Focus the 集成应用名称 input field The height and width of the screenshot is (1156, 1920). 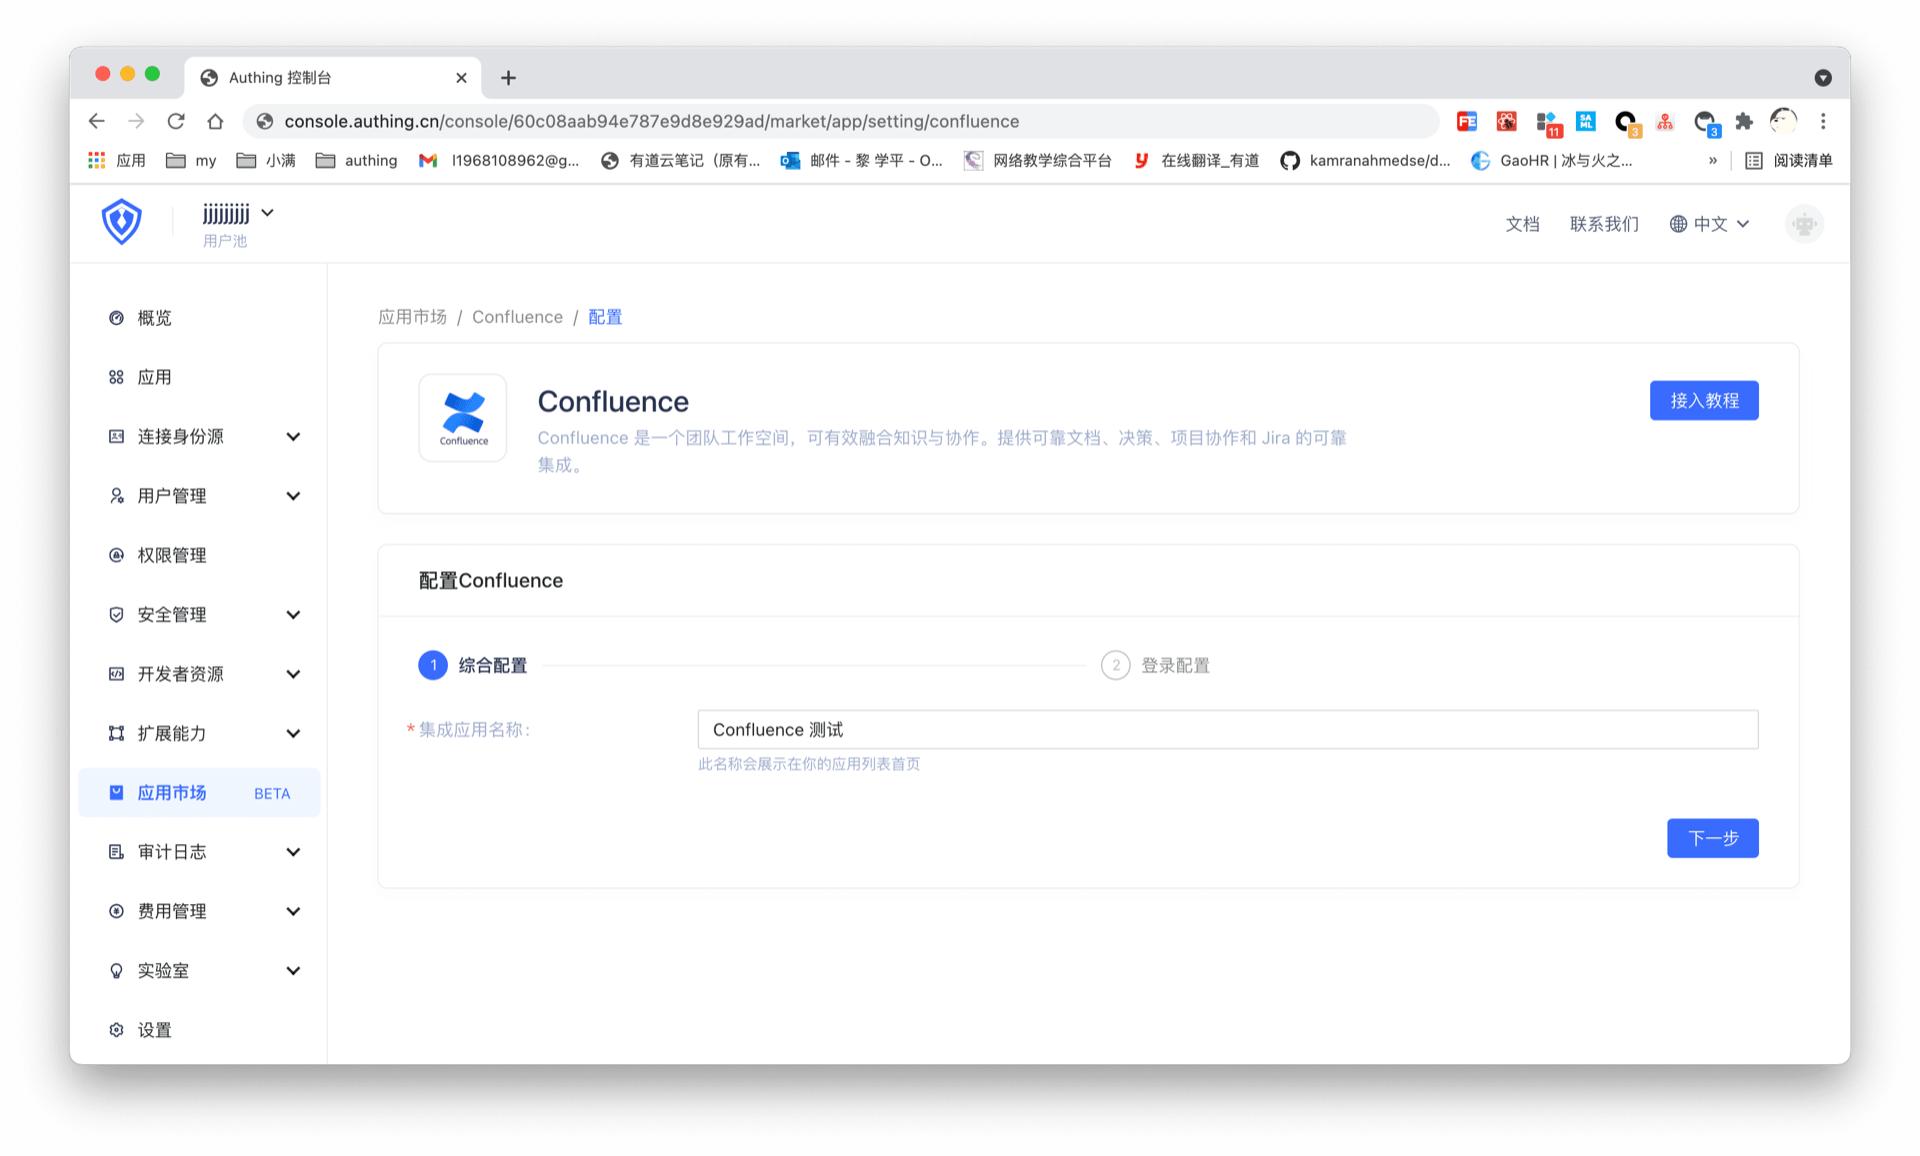point(1227,730)
